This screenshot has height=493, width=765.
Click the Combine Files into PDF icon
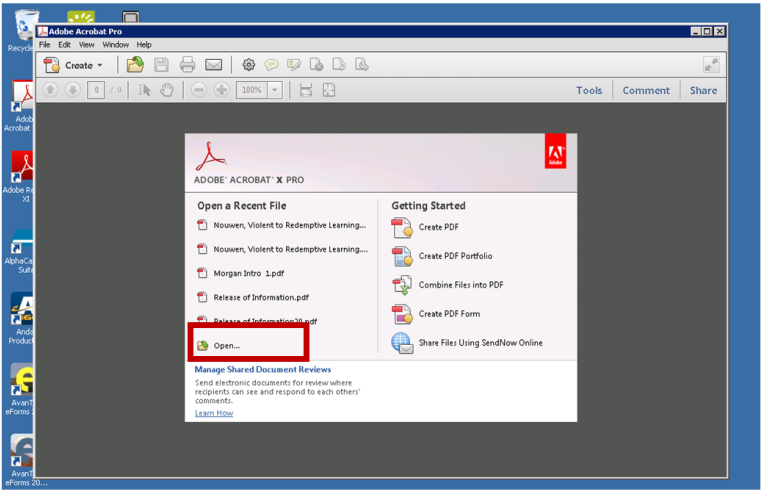coord(402,285)
